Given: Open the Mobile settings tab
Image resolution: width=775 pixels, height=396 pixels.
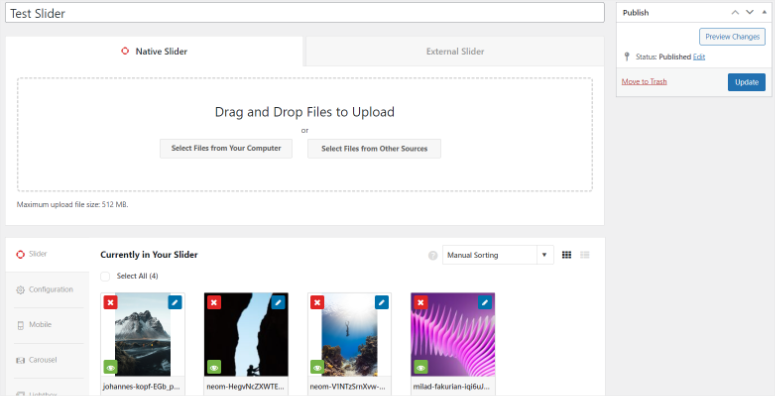Looking at the screenshot, I should point(47,325).
